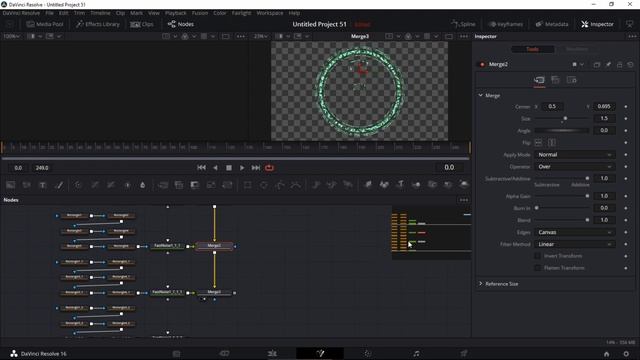Expand the Reference Size section
Image resolution: width=640 pixels, height=360 pixels.
[481, 284]
